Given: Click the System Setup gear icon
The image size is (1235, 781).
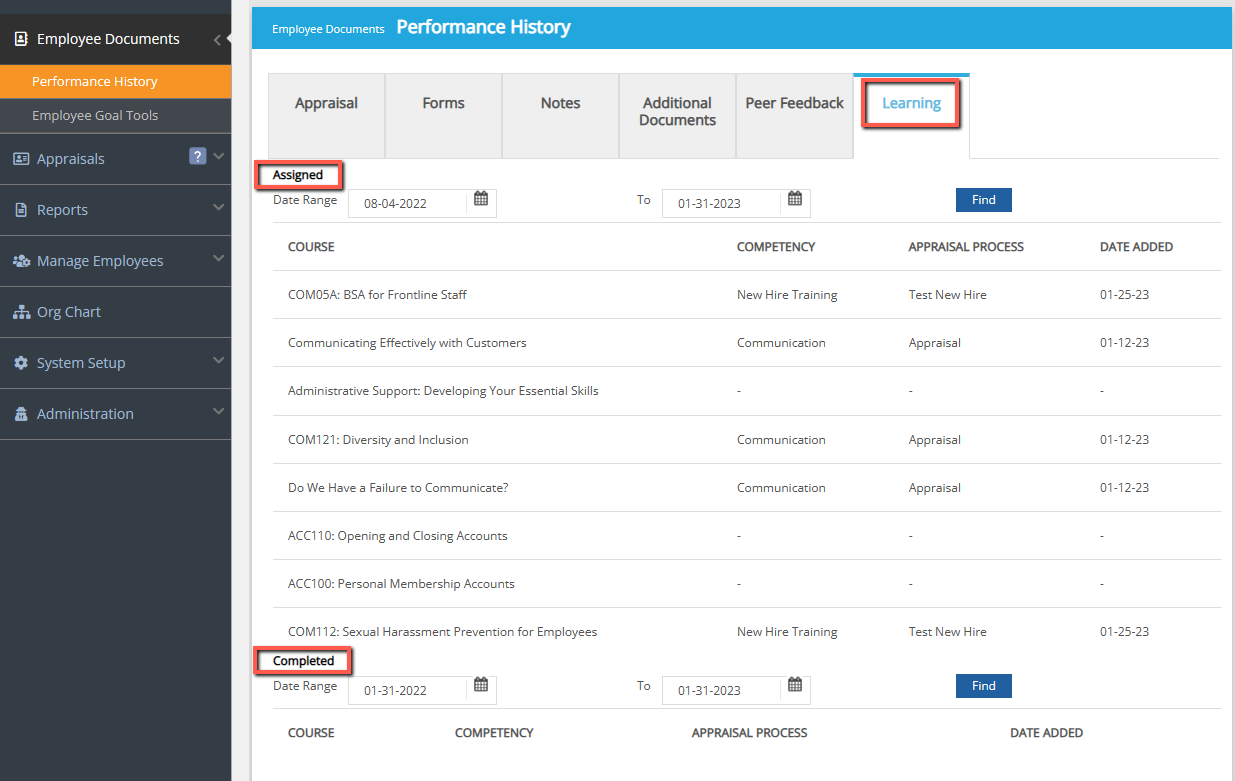Looking at the screenshot, I should tap(21, 363).
